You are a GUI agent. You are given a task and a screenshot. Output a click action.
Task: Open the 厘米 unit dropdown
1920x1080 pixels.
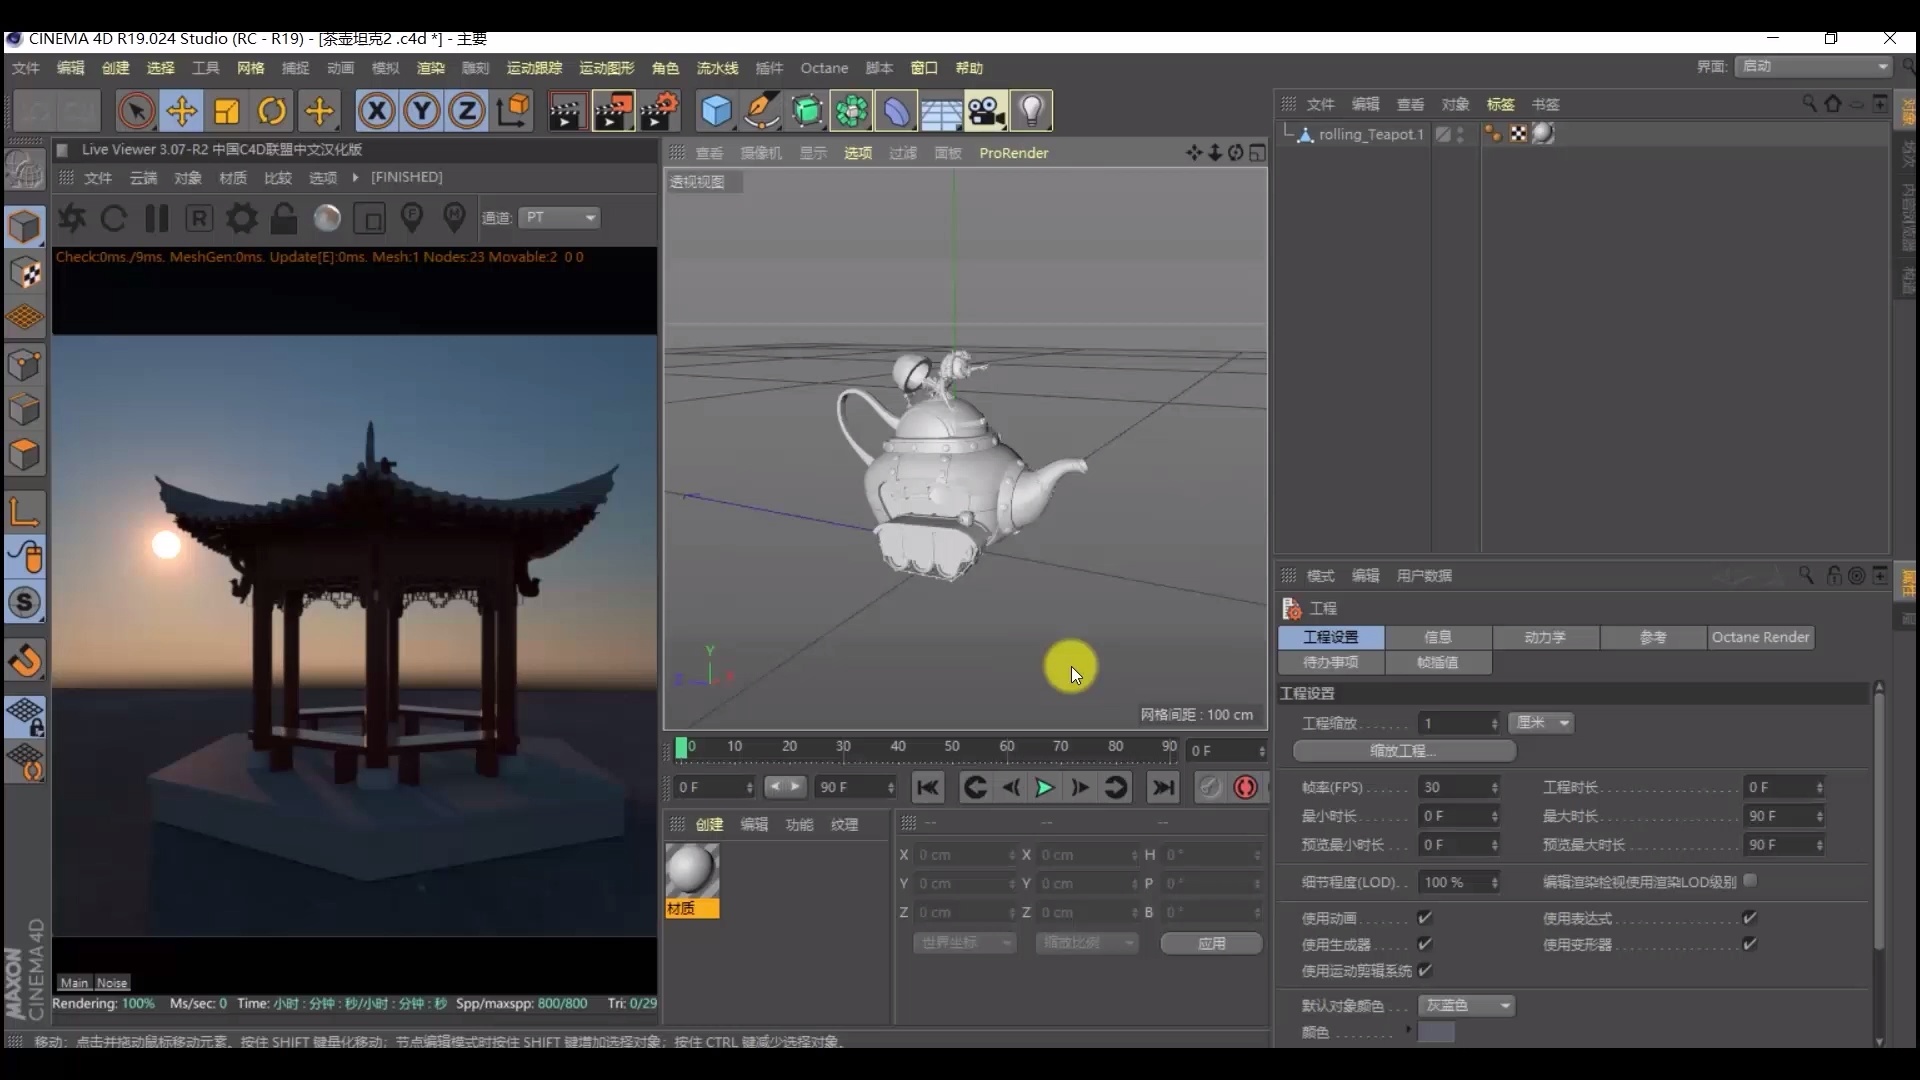tap(1541, 723)
